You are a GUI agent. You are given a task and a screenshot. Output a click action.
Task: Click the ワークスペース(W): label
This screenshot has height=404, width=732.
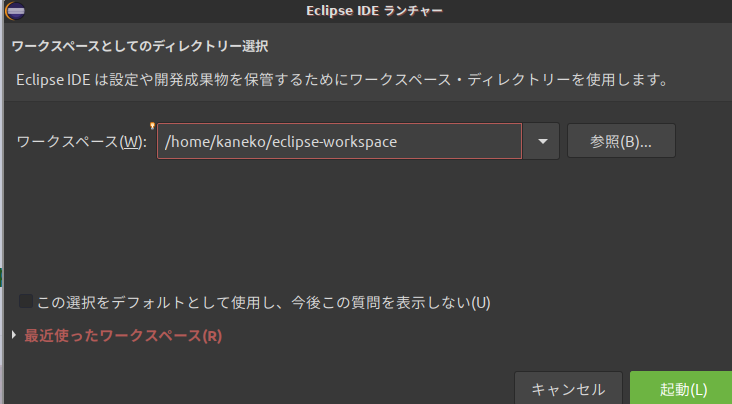(x=81, y=142)
